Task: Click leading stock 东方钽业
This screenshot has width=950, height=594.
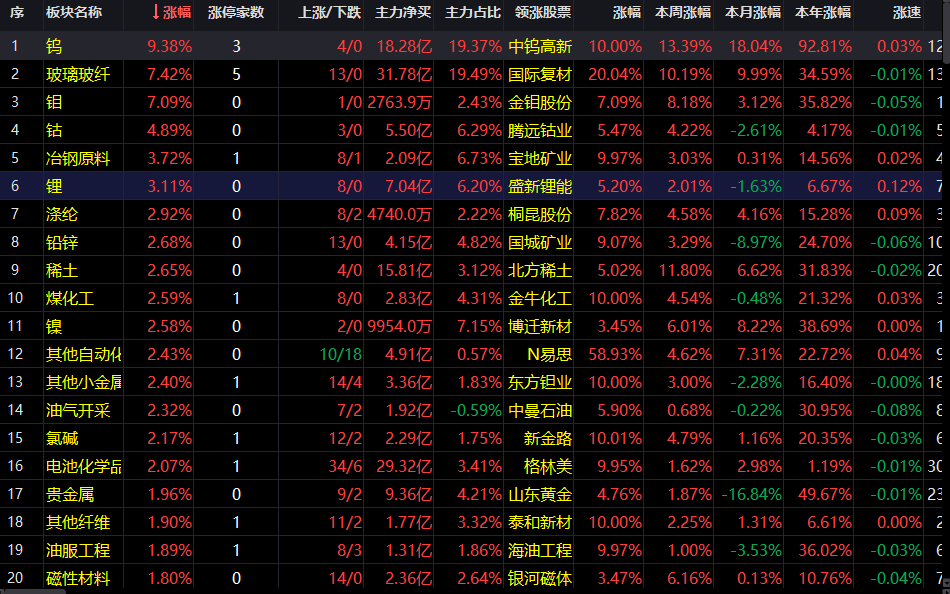Action: pos(540,382)
